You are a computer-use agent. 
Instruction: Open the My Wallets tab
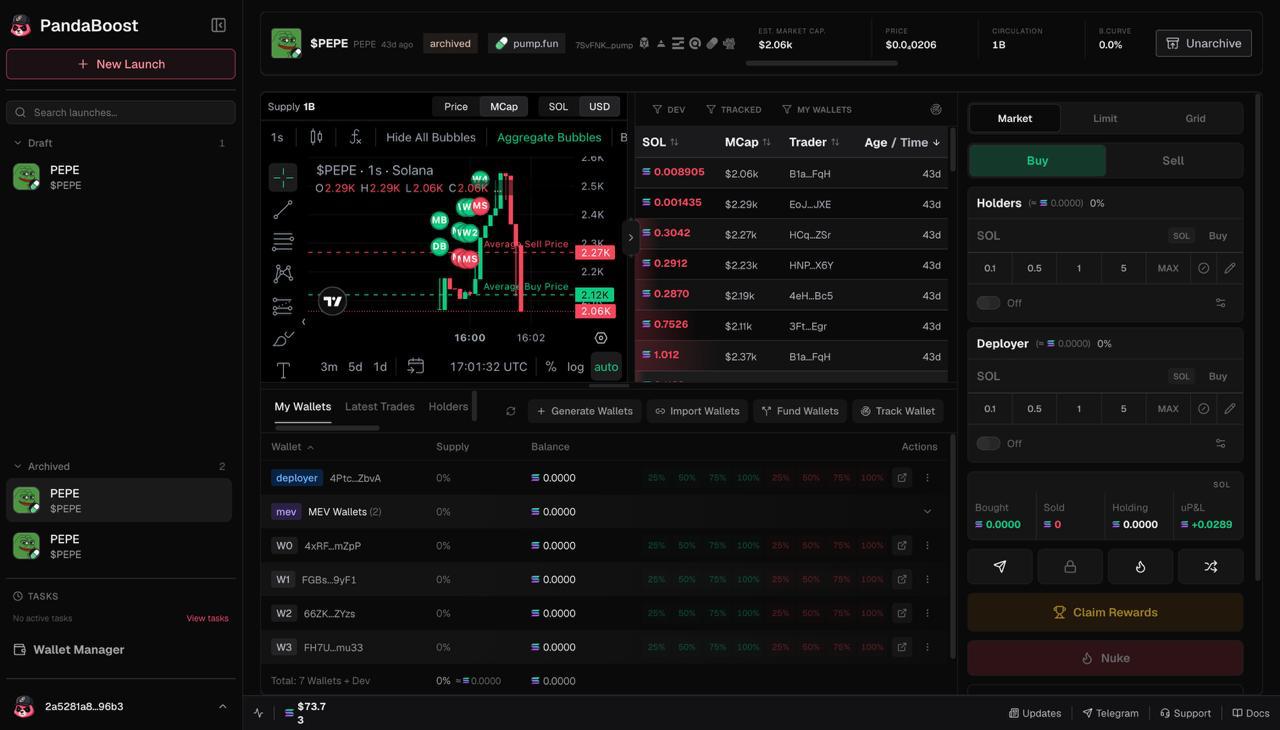point(303,407)
